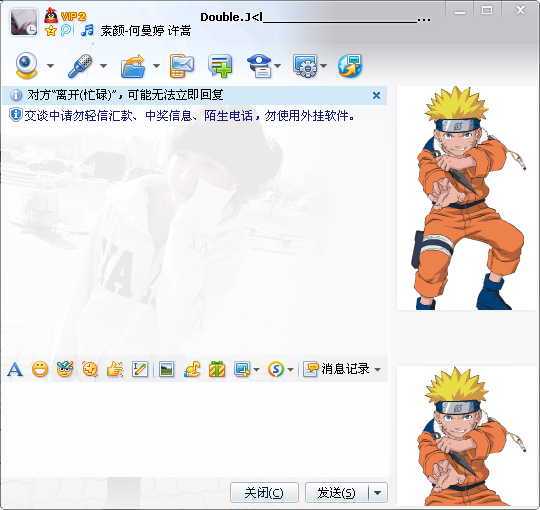This screenshot has width=540, height=510.
Task: Open 消息记录 message history
Action: point(336,369)
